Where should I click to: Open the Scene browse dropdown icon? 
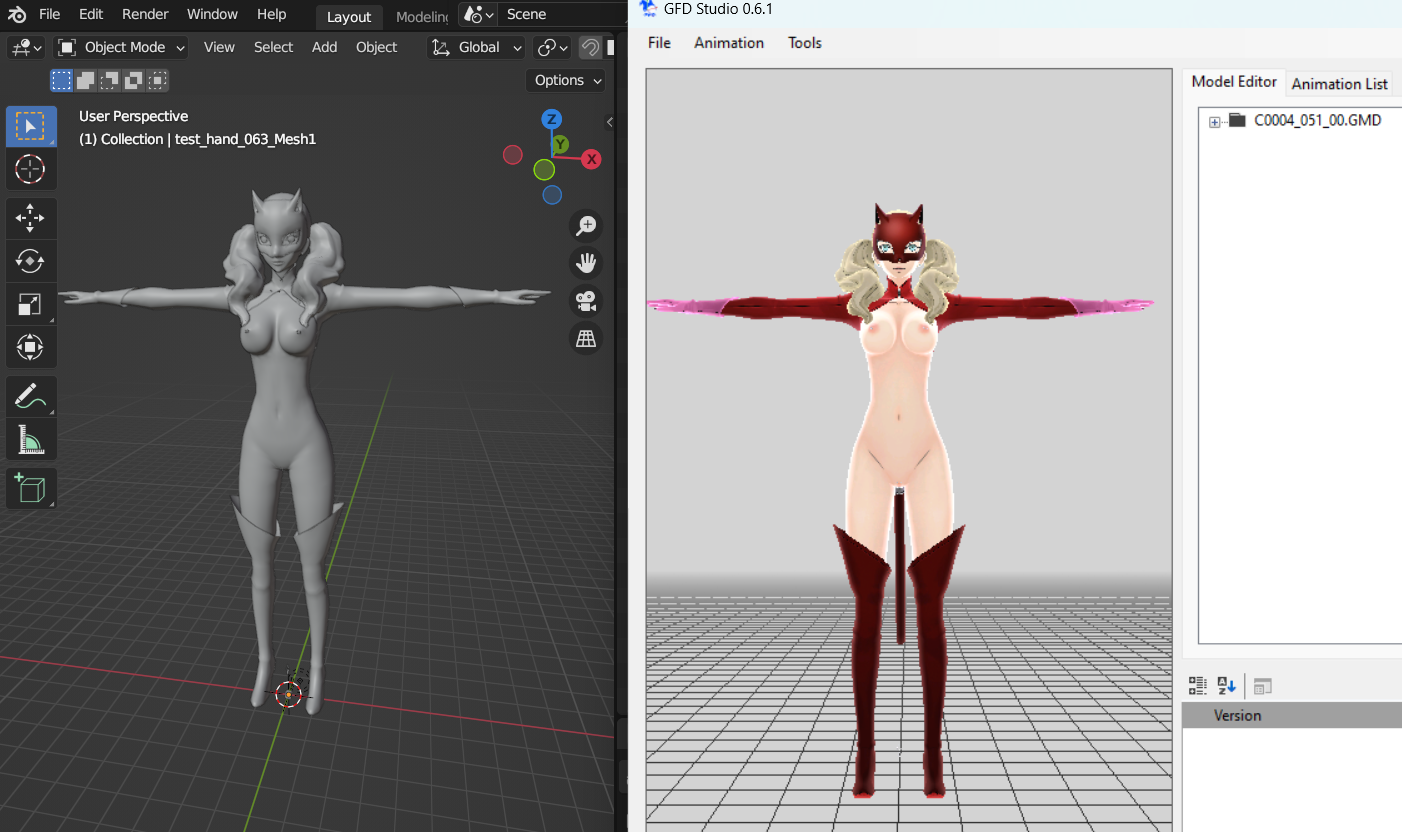coord(477,14)
